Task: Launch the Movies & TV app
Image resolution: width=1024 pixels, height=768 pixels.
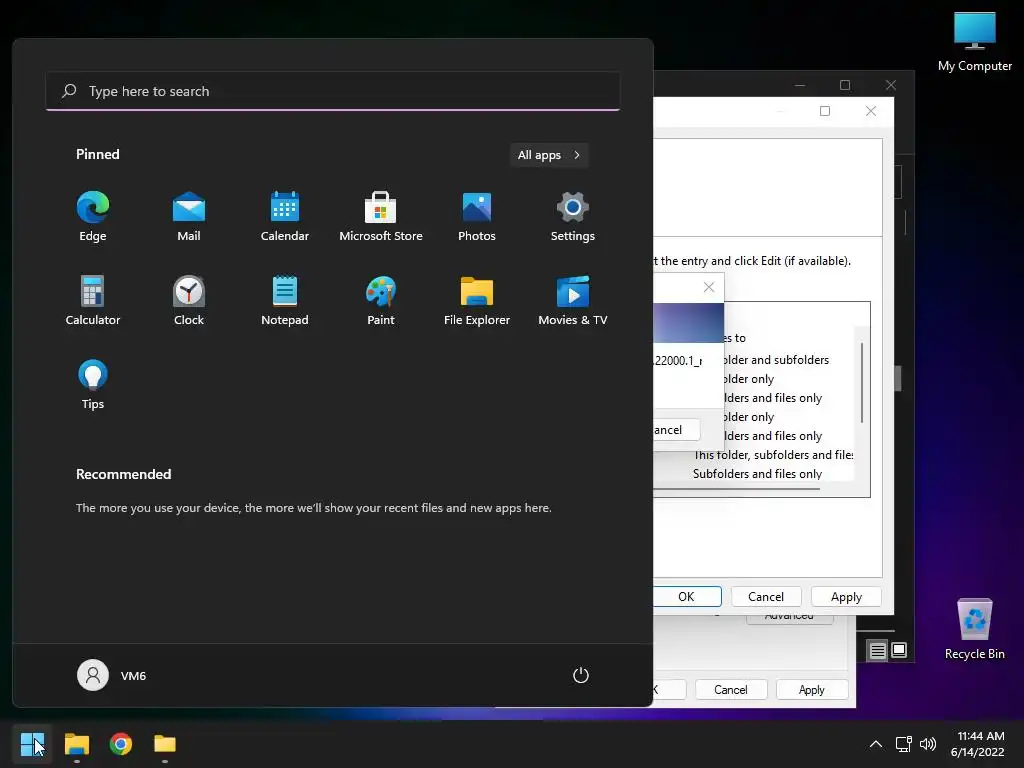Action: point(573,300)
